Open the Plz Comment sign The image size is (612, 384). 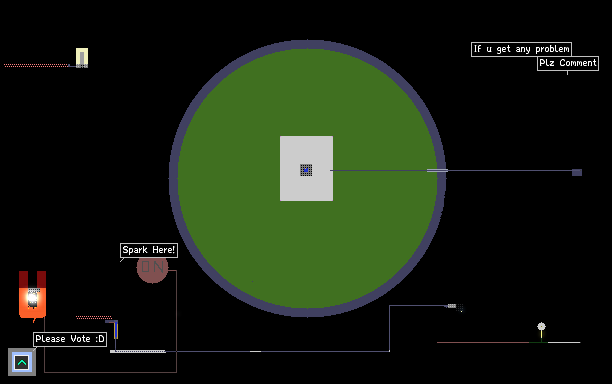(x=568, y=63)
